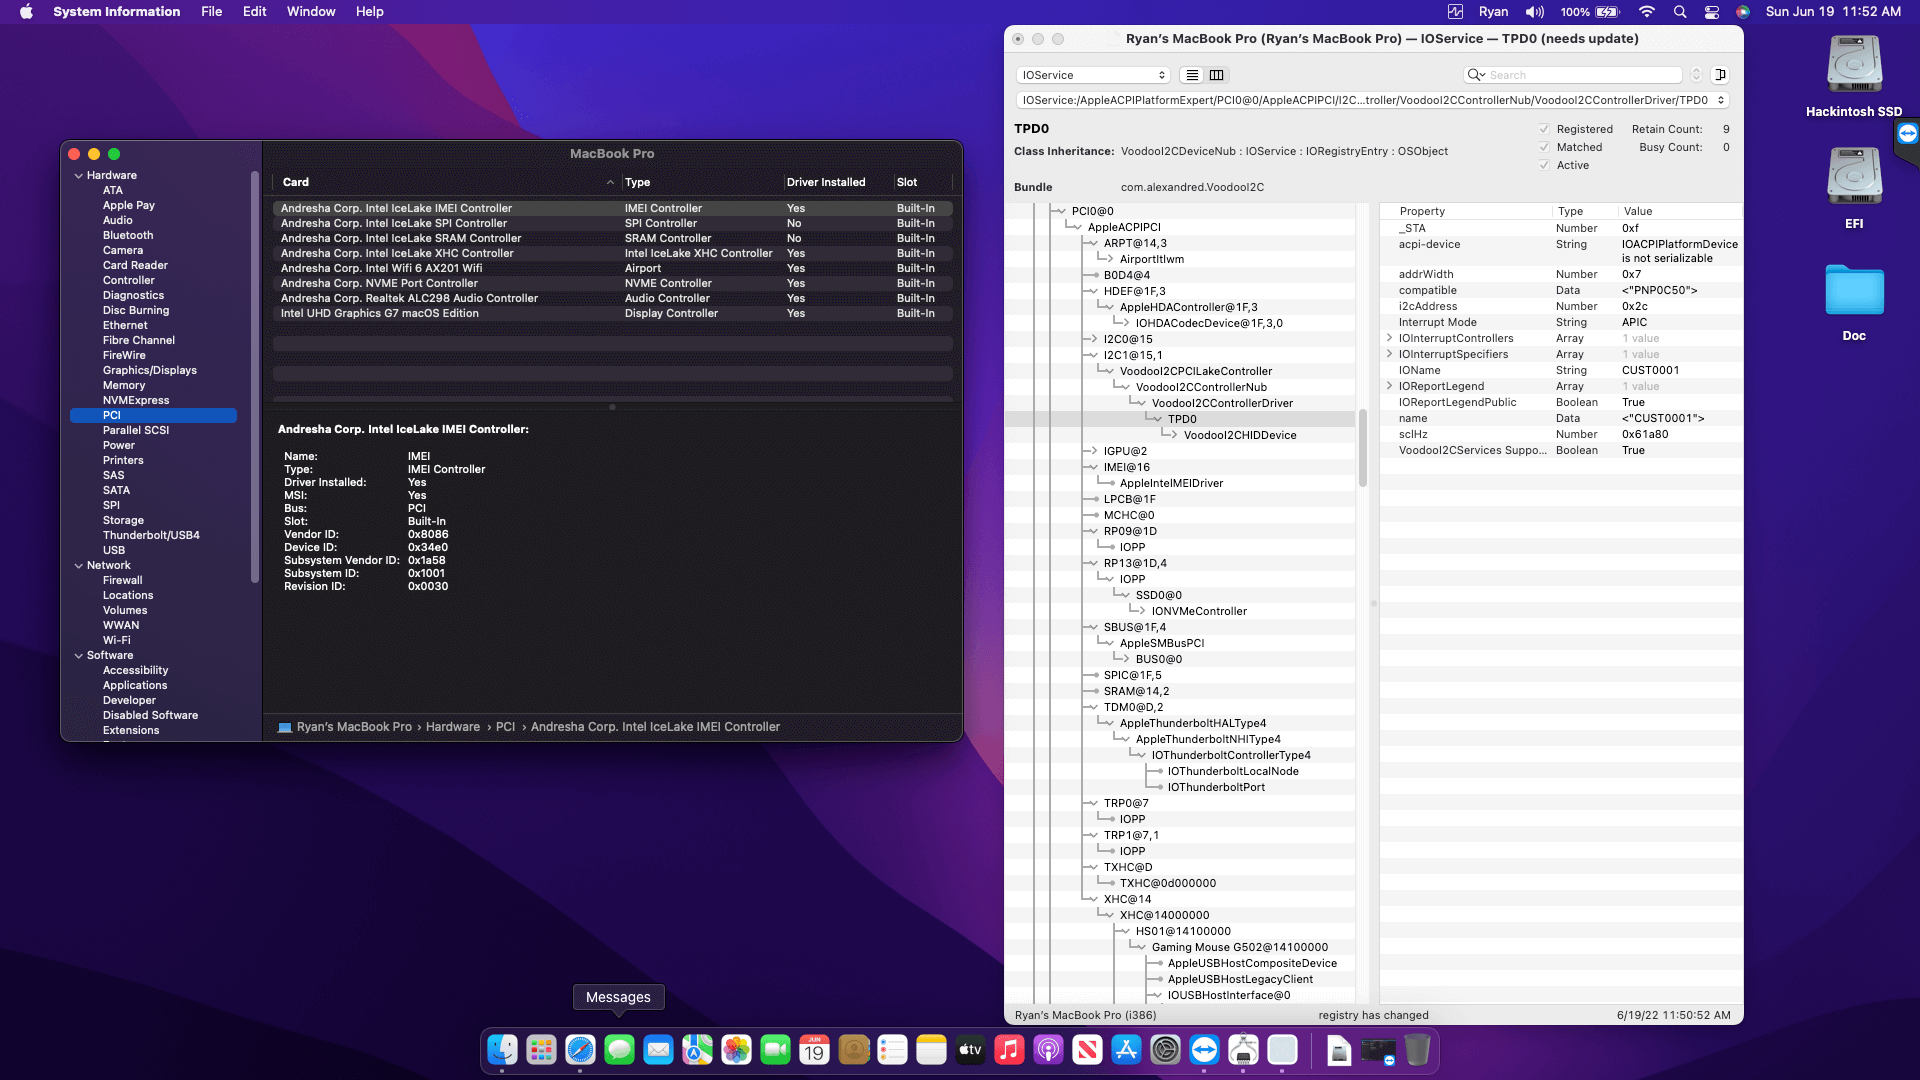Launch Apple TV from the Dock

pyautogui.click(x=970, y=1050)
